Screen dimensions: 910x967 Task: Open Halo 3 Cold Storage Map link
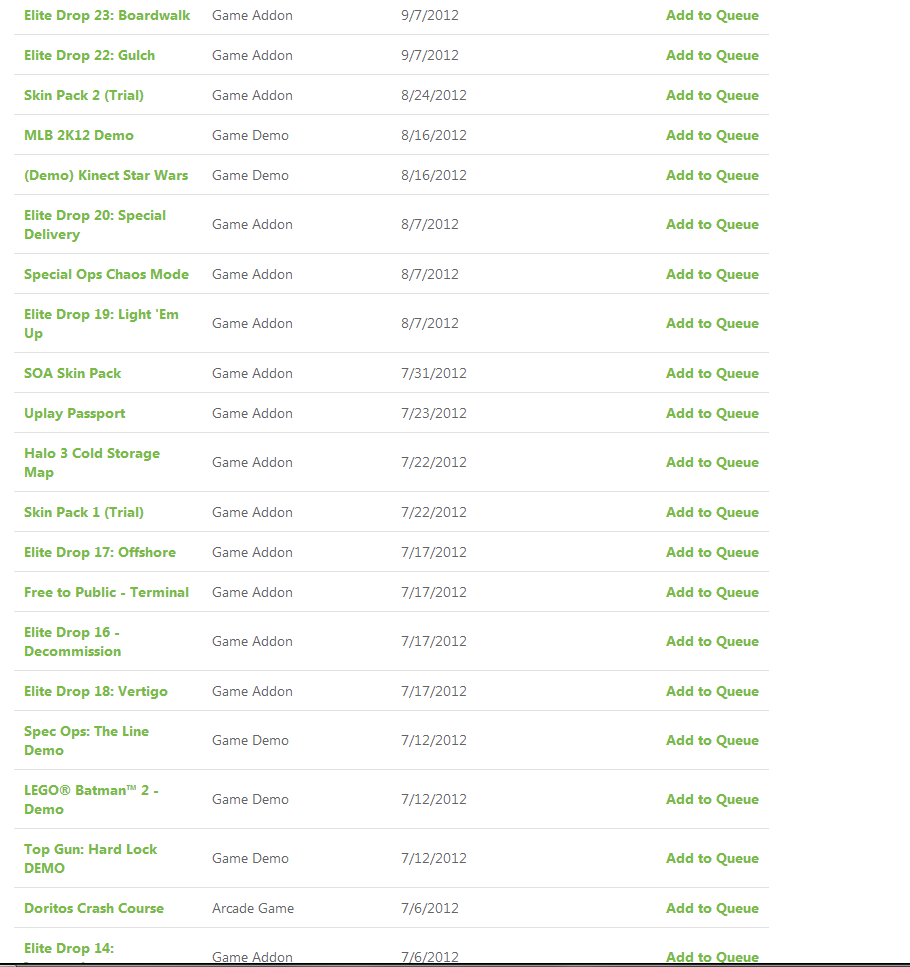[x=92, y=463]
